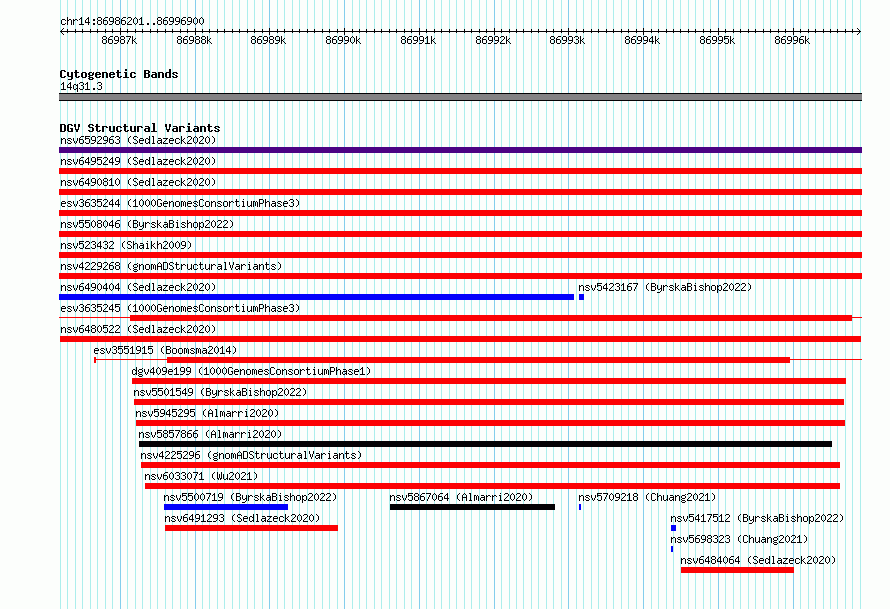Image resolution: width=890 pixels, height=609 pixels.
Task: Click the 86993k ruler label
Action: (567, 40)
